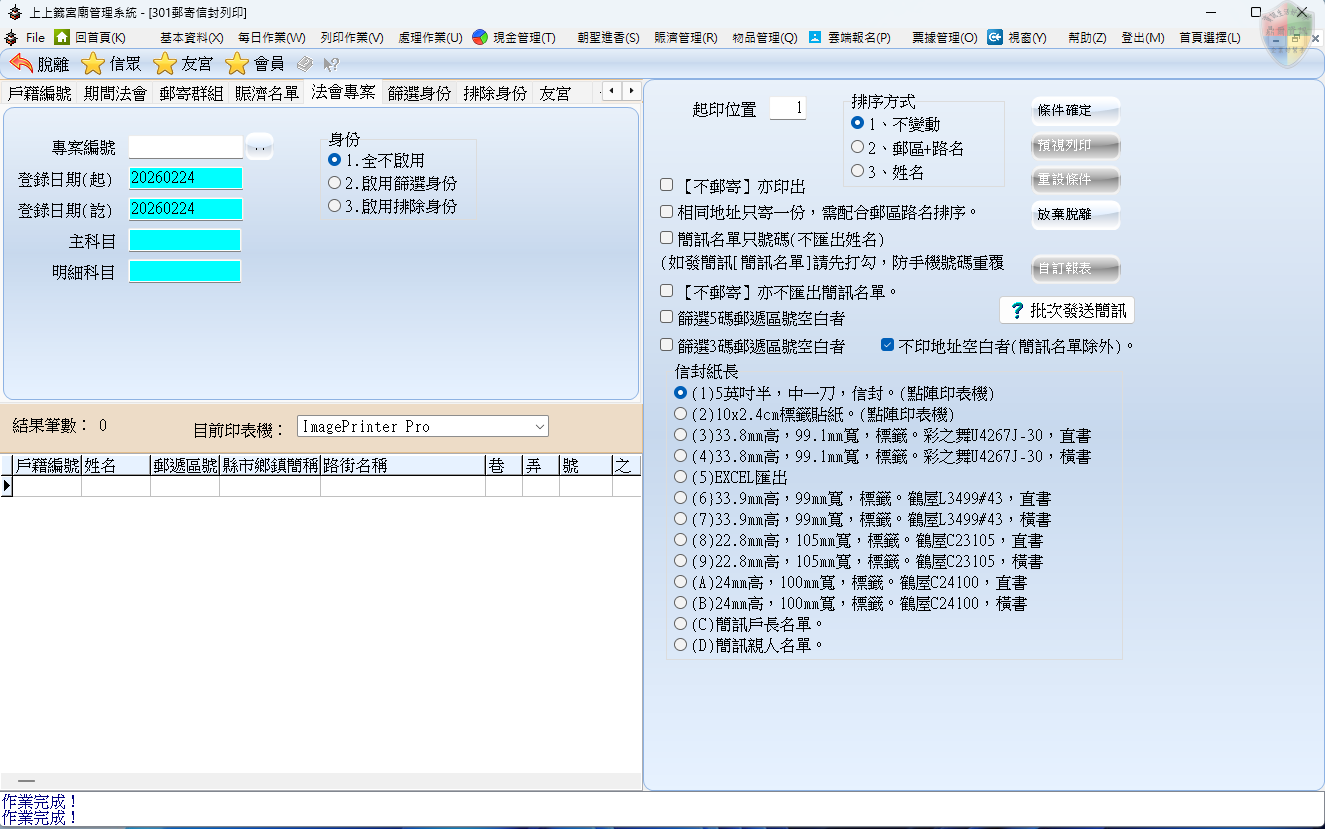This screenshot has height=829, width=1325.
Task: Select (5)EXCEL匯出 paper option
Action: 681,477
